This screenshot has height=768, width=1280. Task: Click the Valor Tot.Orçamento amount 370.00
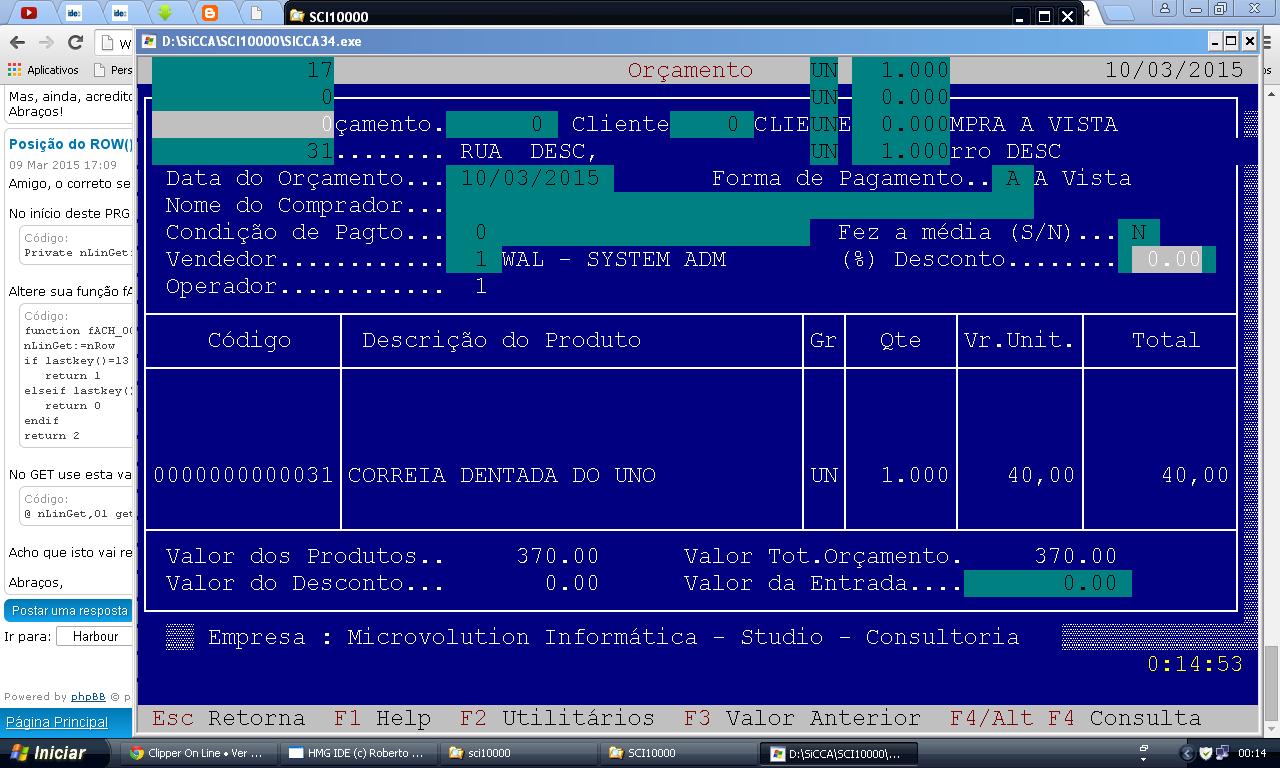pos(1075,556)
